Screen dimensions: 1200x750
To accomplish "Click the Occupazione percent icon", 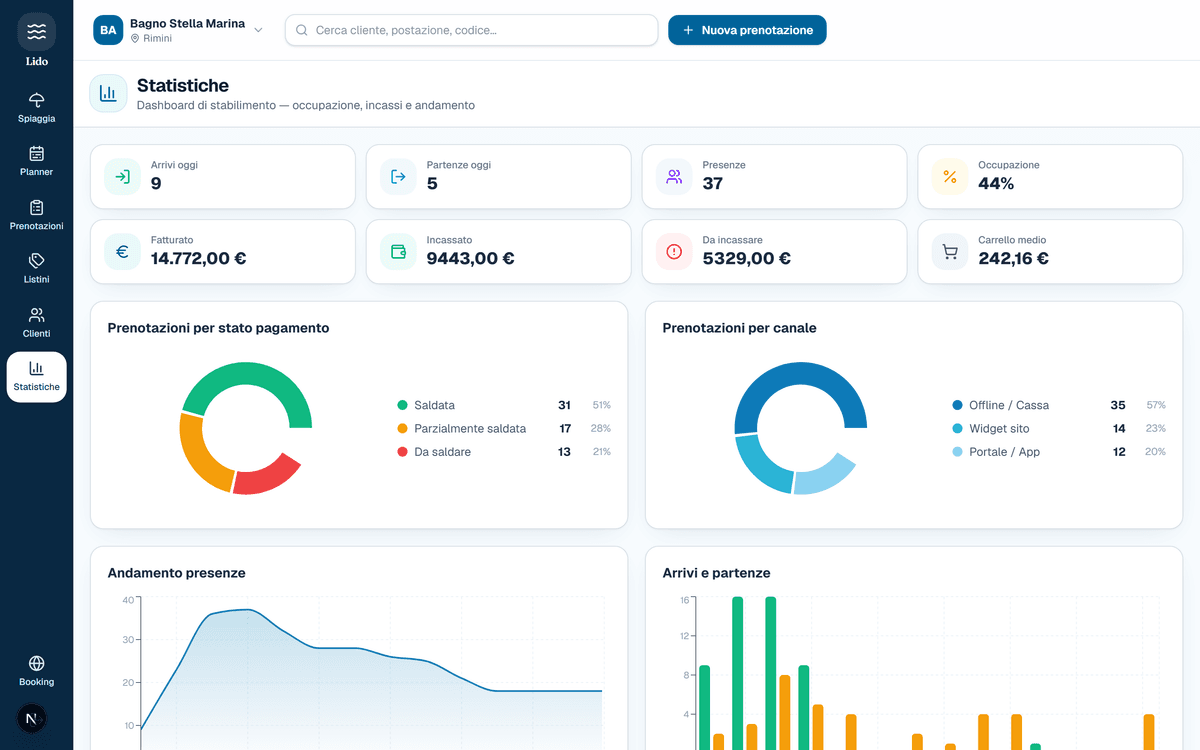I will [950, 177].
